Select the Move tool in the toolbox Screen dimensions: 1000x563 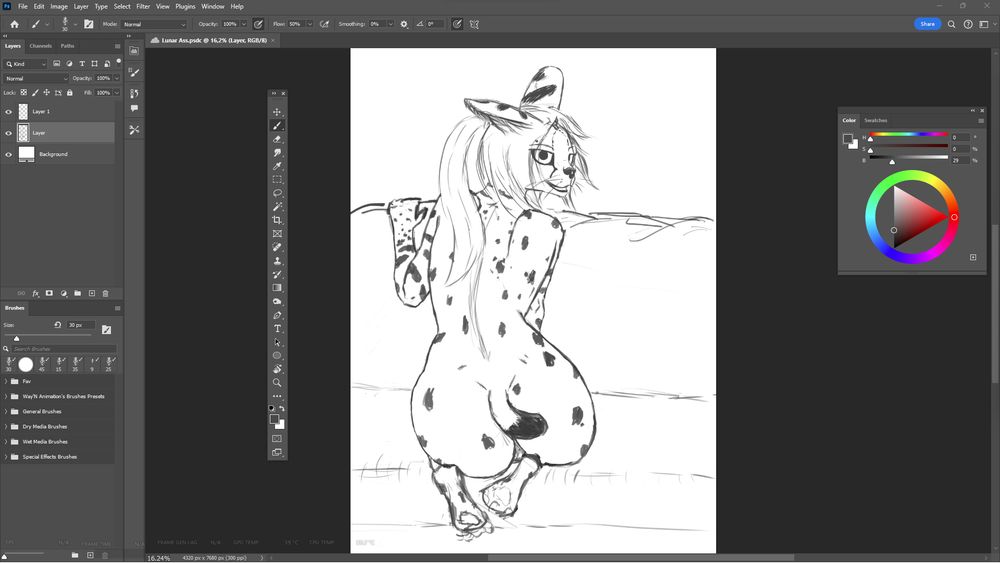tap(277, 112)
